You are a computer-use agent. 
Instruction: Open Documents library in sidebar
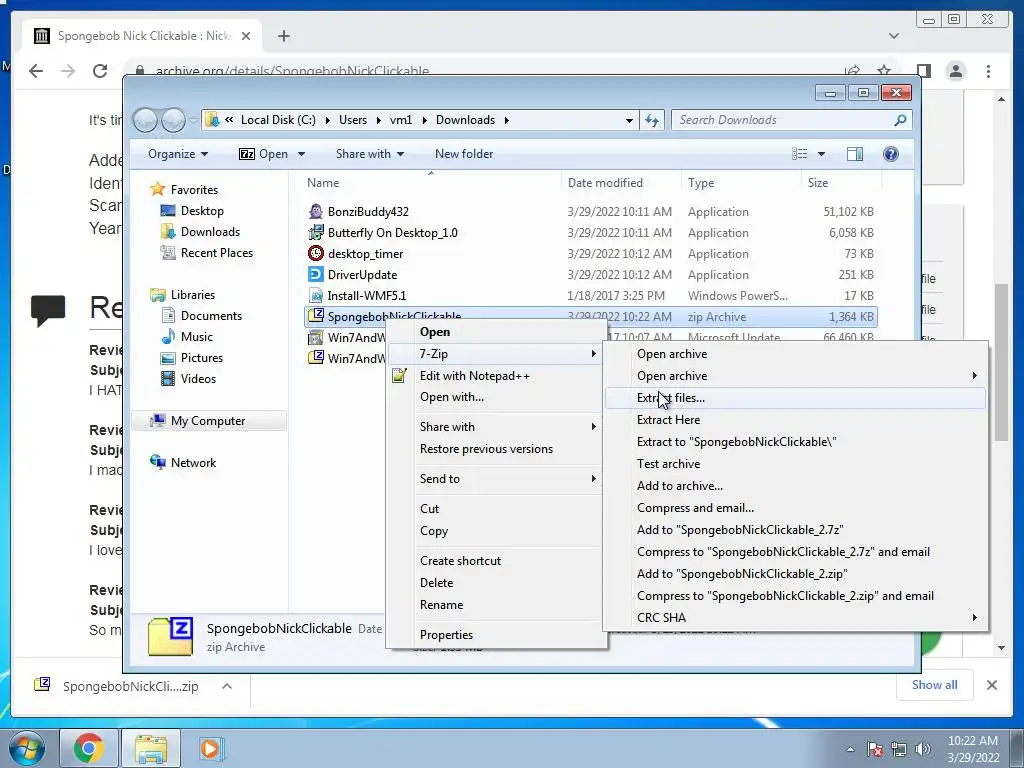202,316
